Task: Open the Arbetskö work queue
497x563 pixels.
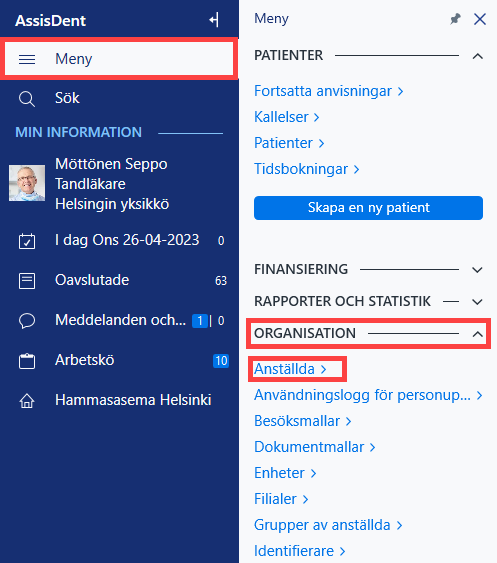Action: point(119,360)
